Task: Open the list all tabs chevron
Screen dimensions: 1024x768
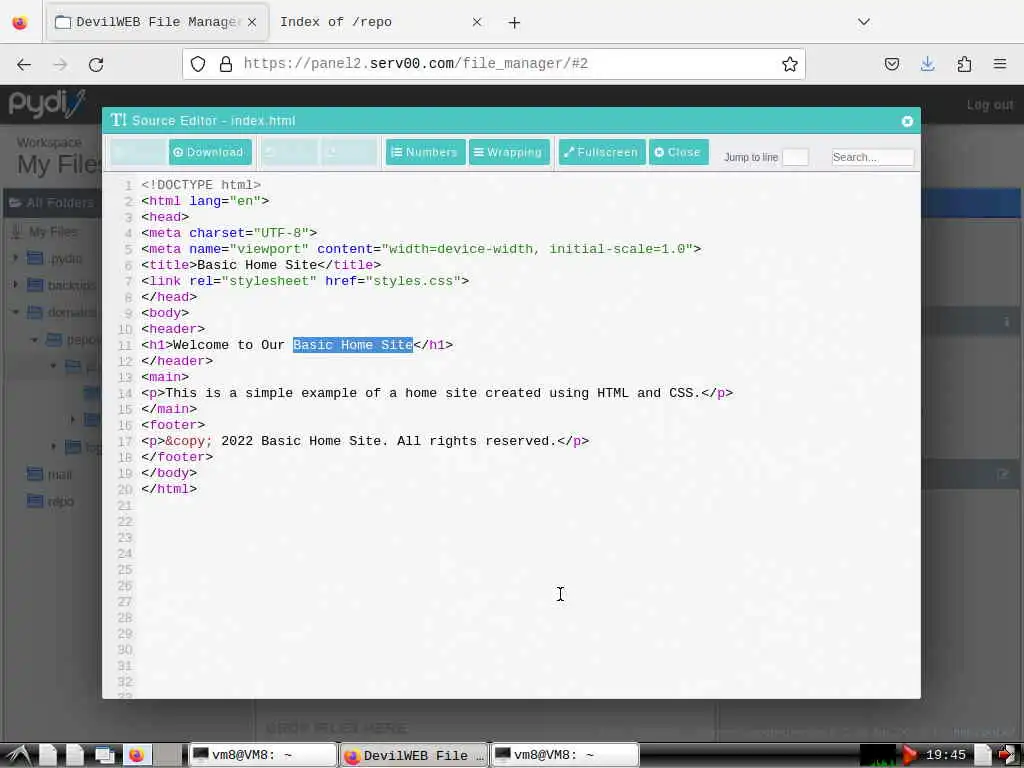Action: [863, 22]
